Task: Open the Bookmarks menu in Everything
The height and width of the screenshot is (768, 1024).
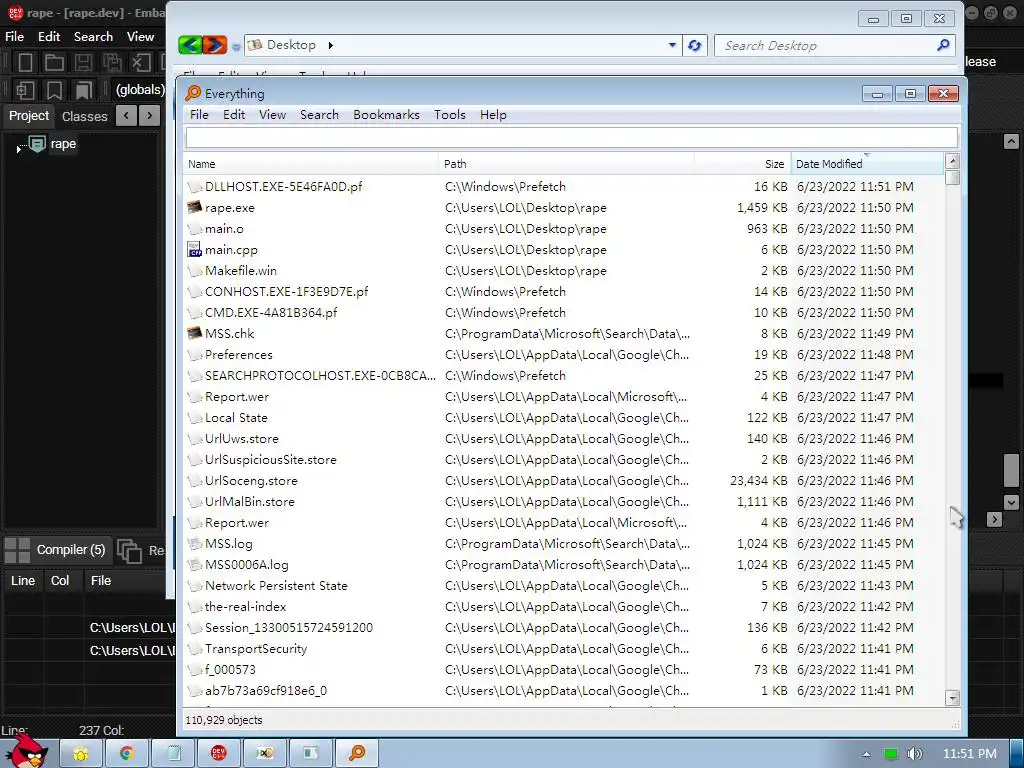Action: tap(386, 114)
